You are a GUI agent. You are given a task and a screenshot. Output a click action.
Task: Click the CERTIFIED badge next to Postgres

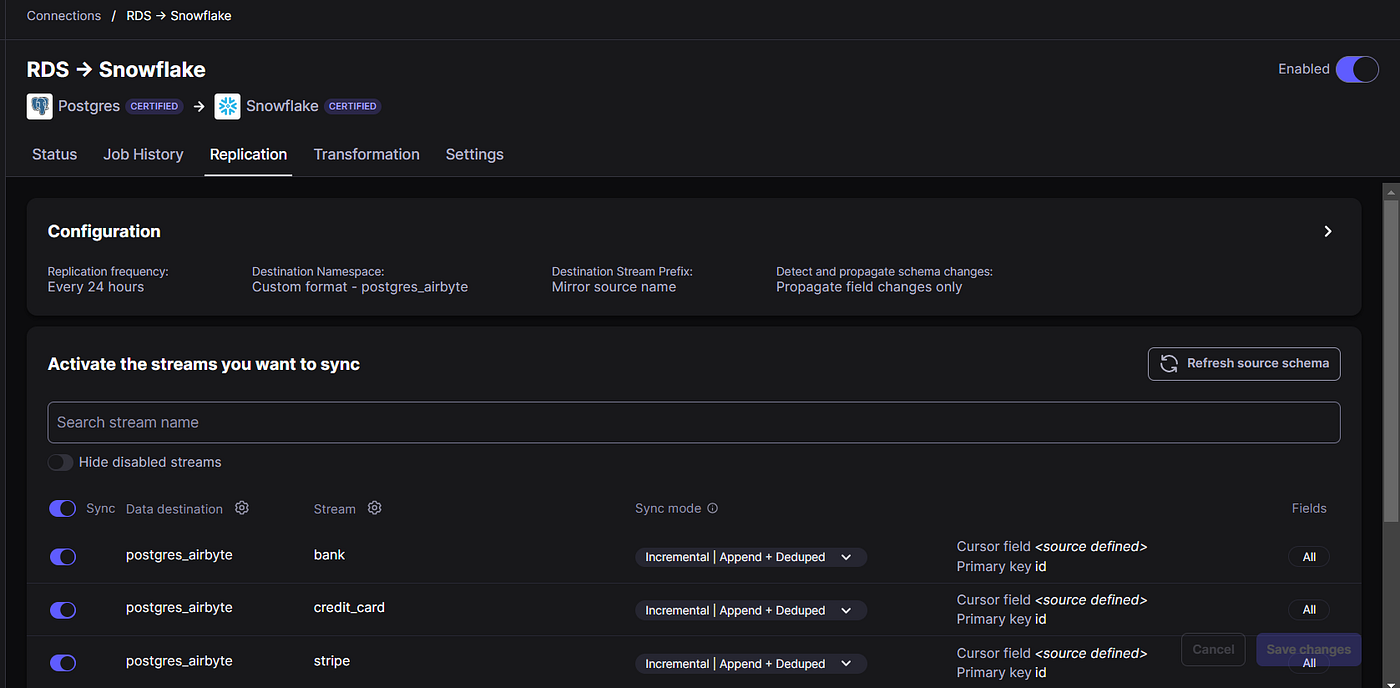(155, 106)
